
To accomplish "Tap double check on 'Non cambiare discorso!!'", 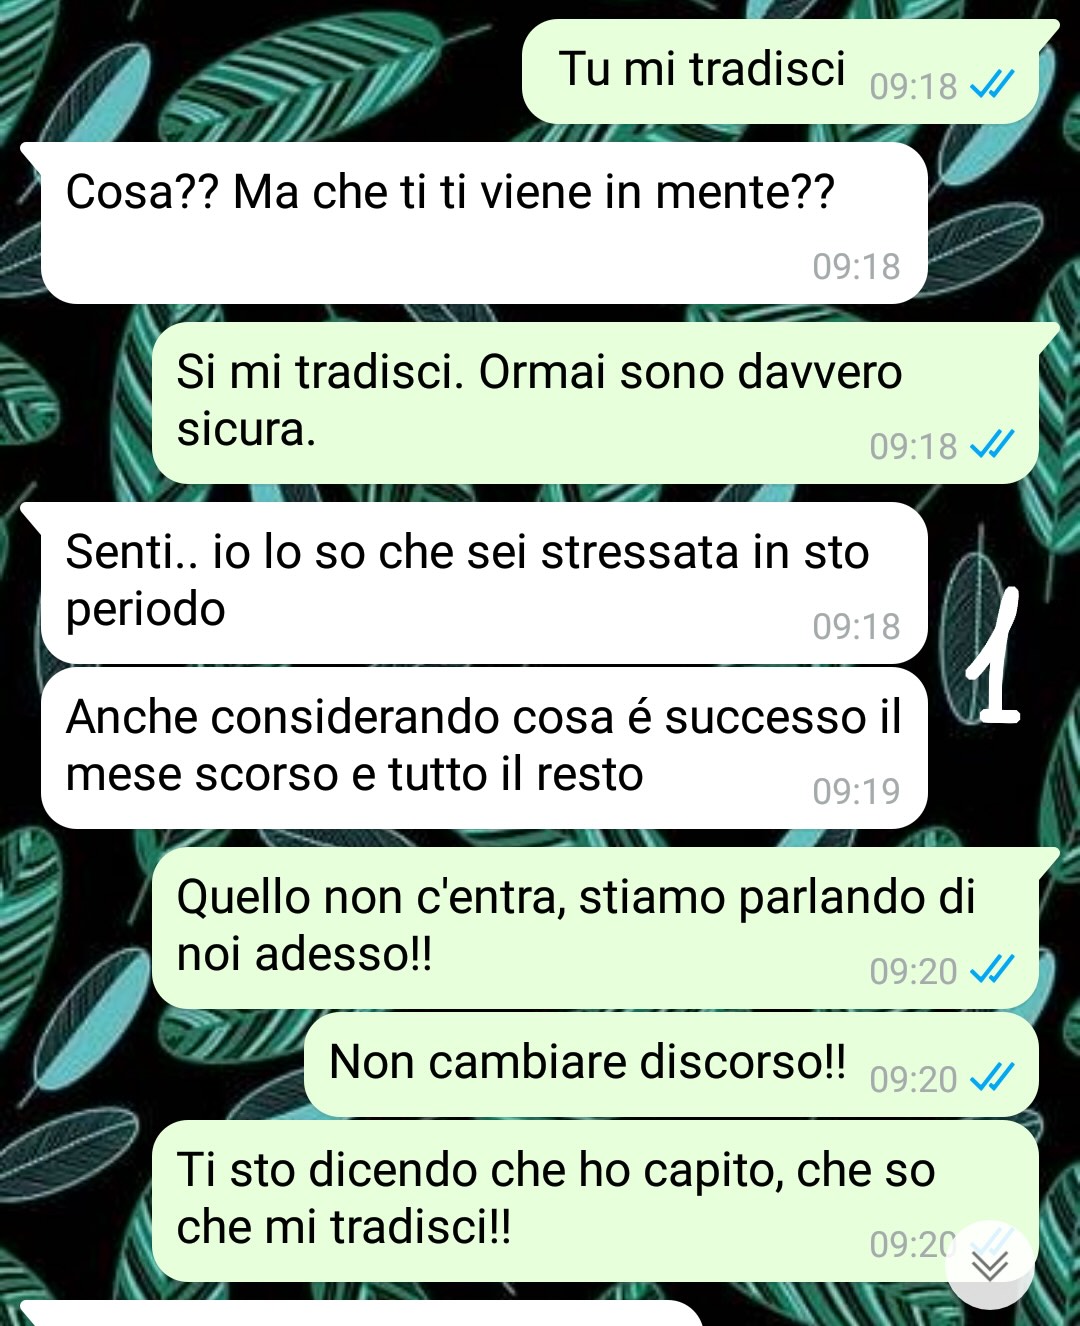I will coord(992,1078).
